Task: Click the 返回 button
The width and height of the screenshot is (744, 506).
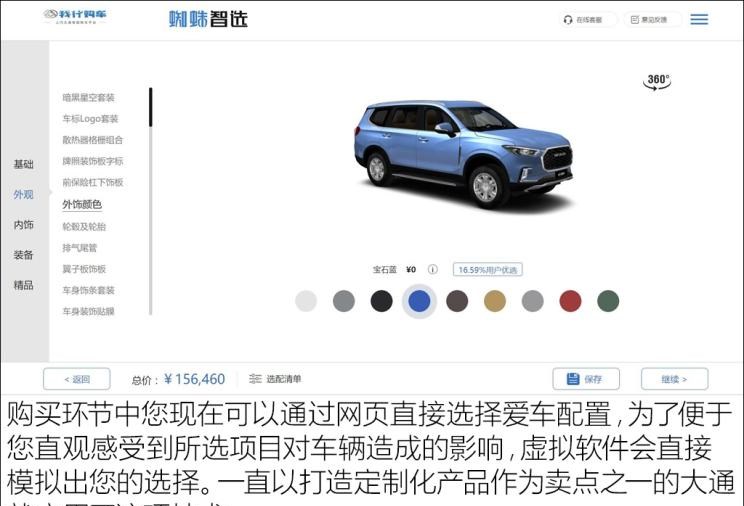Action: 77,379
